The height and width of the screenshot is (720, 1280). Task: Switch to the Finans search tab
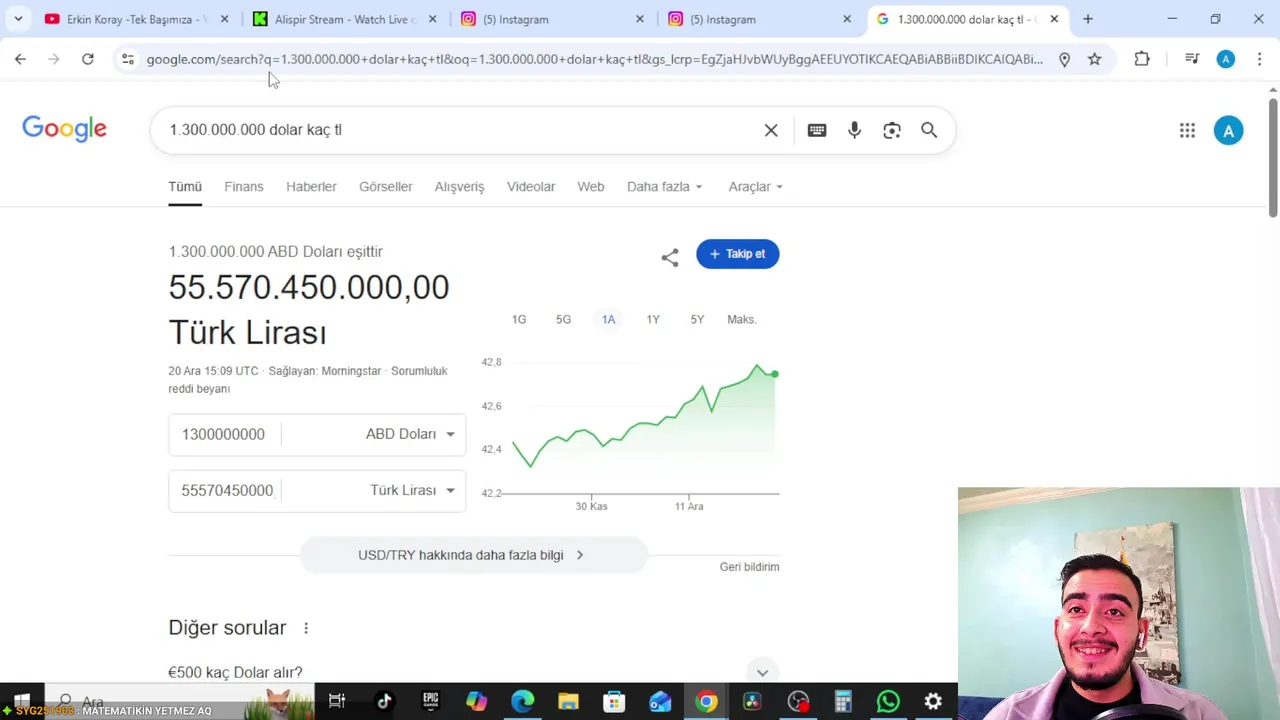[244, 187]
